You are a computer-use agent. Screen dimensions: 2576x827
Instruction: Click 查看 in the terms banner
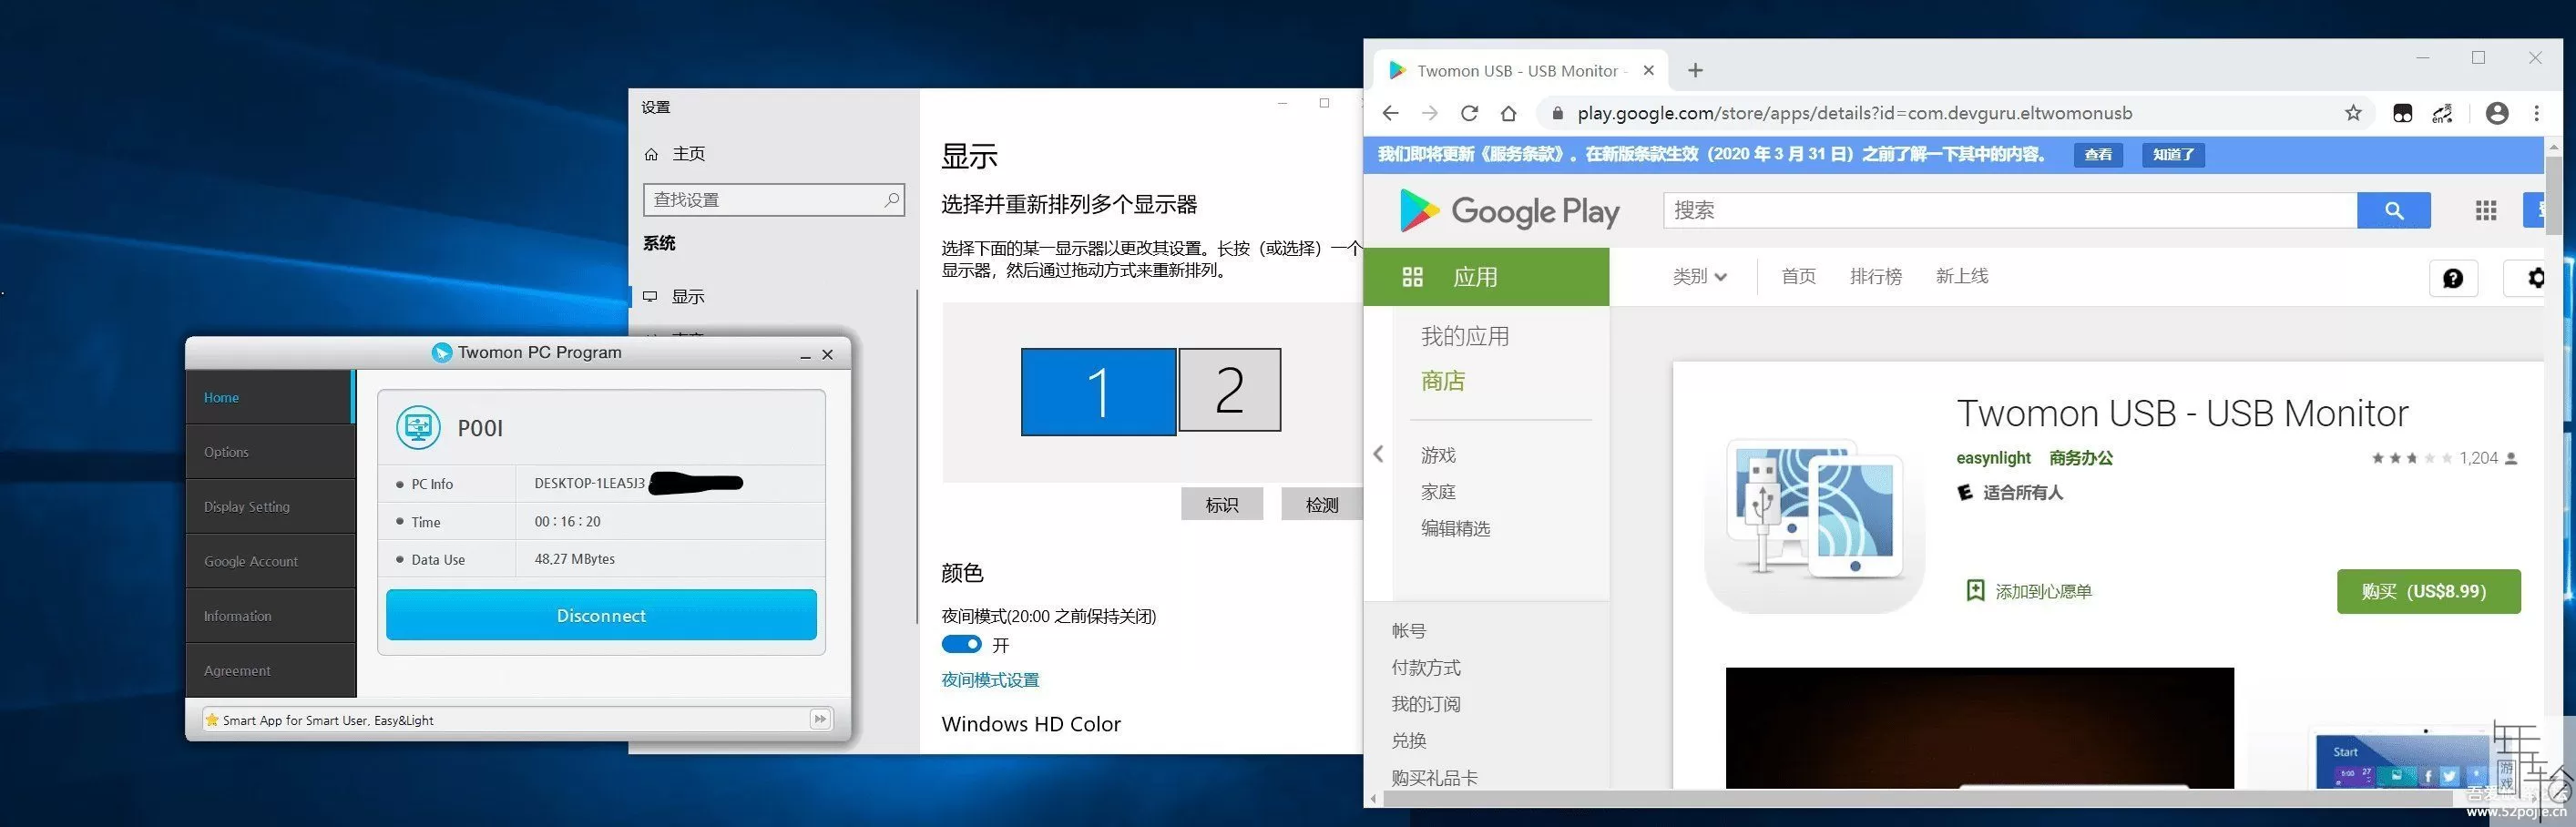pos(2098,154)
